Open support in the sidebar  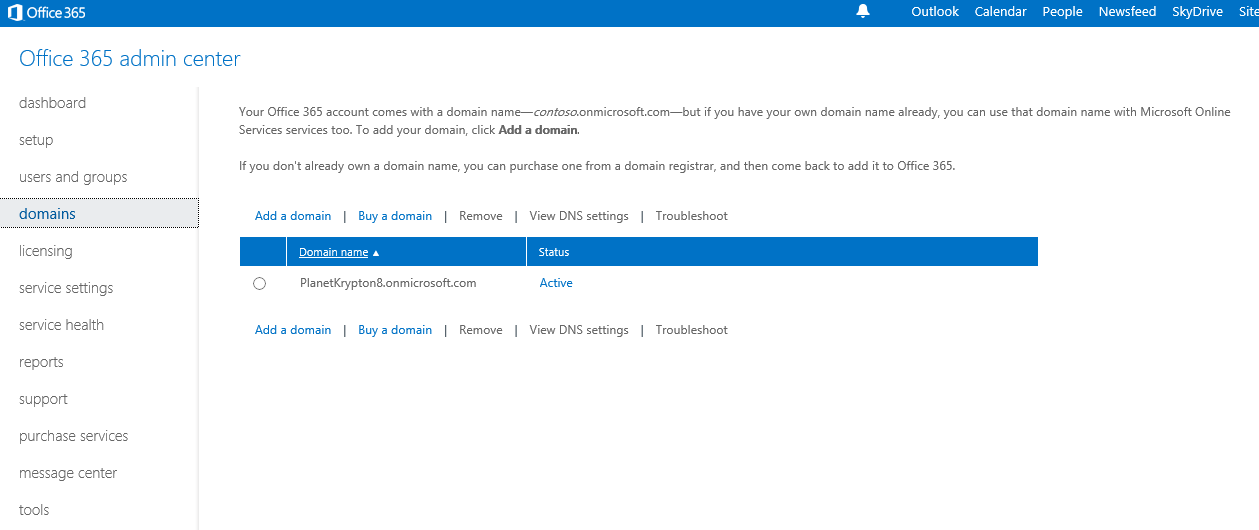coord(43,399)
